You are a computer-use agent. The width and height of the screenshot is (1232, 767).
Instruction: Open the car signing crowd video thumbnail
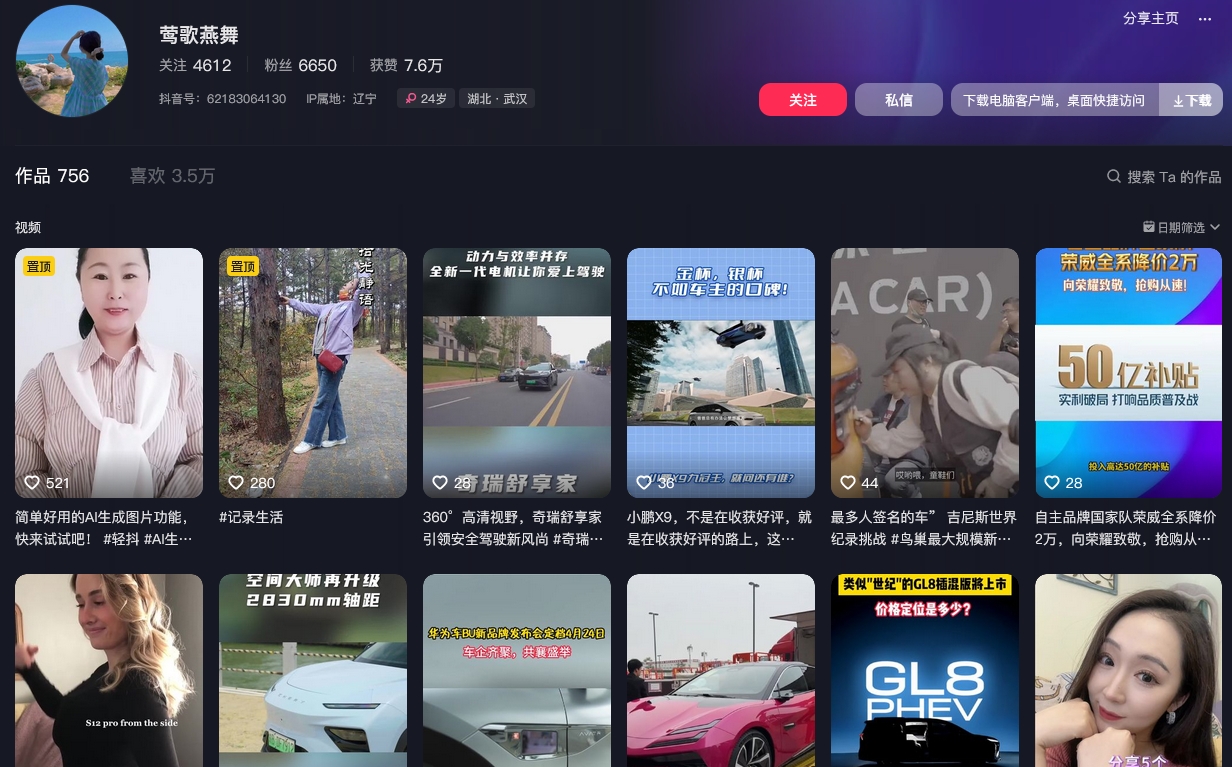click(x=925, y=373)
